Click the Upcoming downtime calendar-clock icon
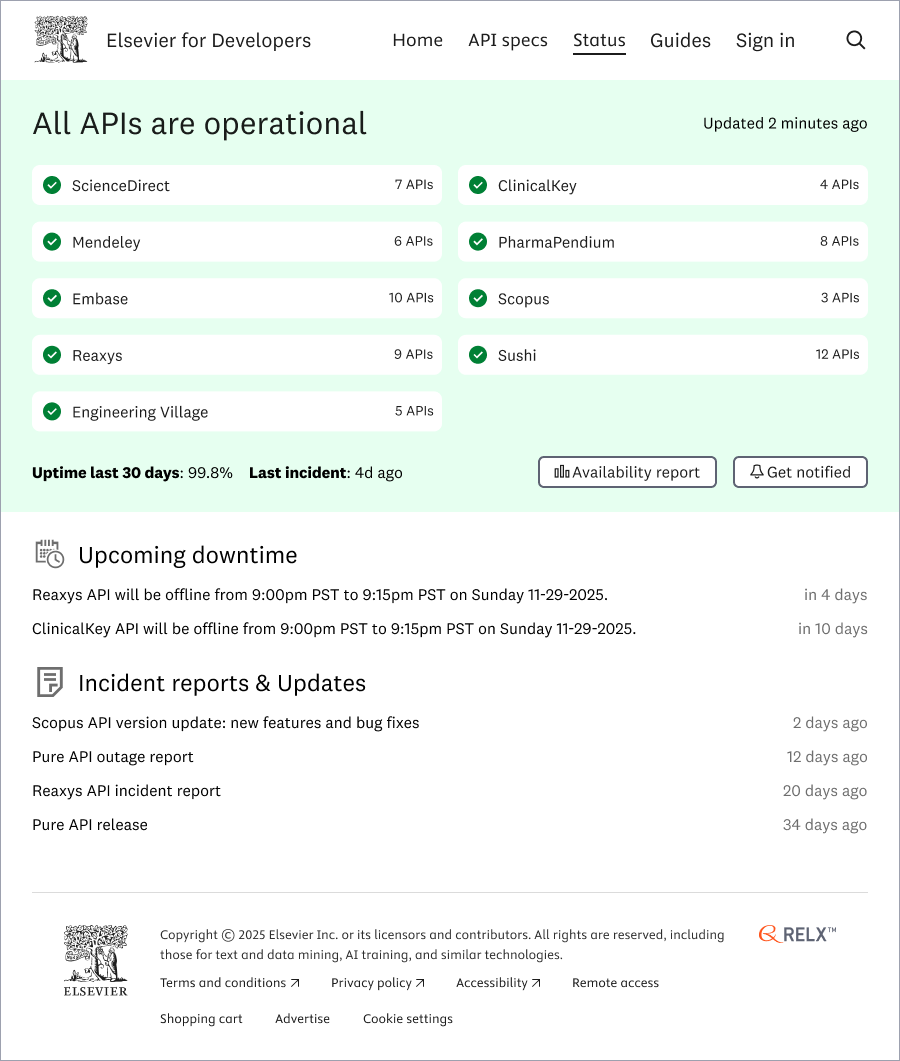Image resolution: width=900 pixels, height=1061 pixels. pyautogui.click(x=49, y=554)
